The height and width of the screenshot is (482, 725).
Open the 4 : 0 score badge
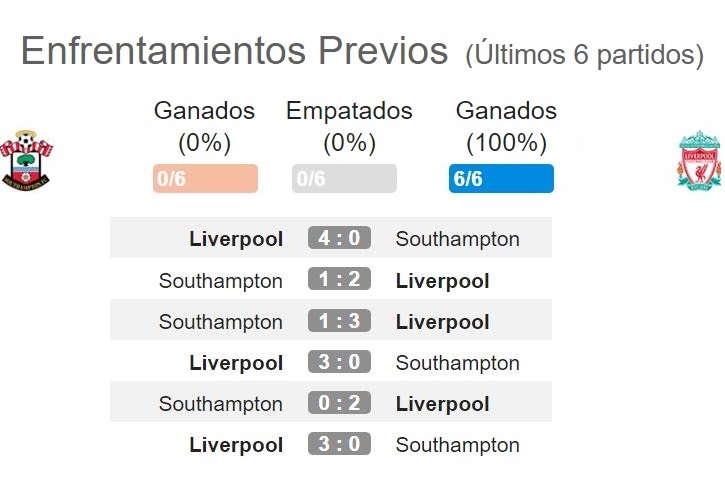[x=339, y=238]
